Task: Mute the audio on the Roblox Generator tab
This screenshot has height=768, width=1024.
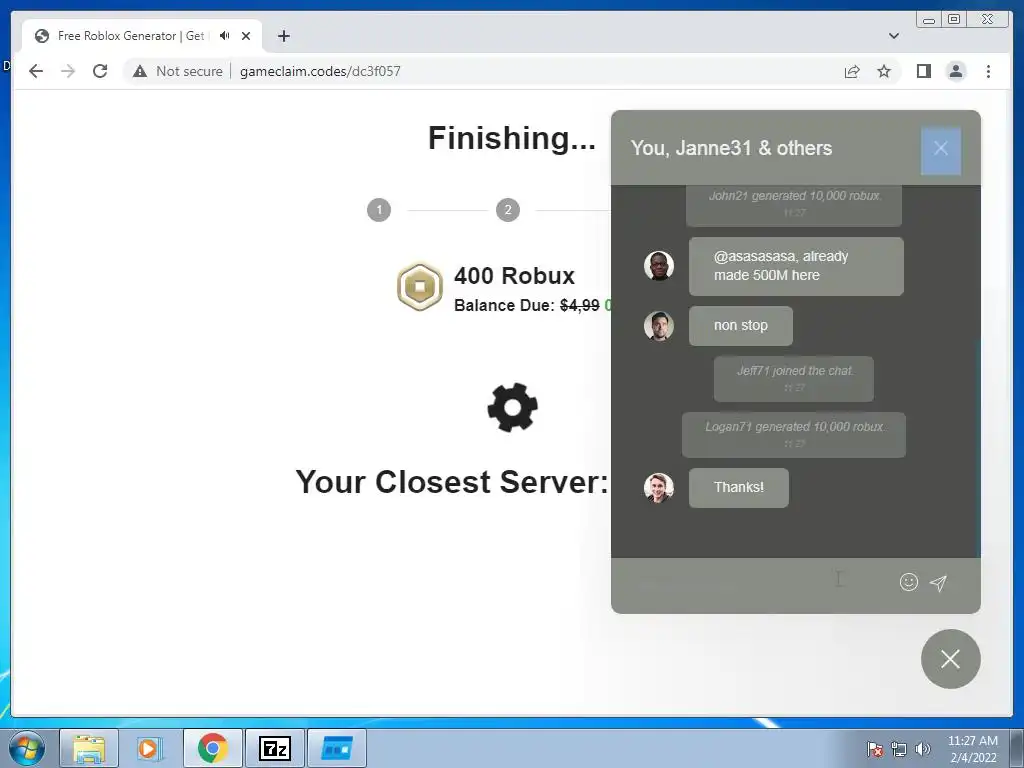Action: (x=225, y=36)
